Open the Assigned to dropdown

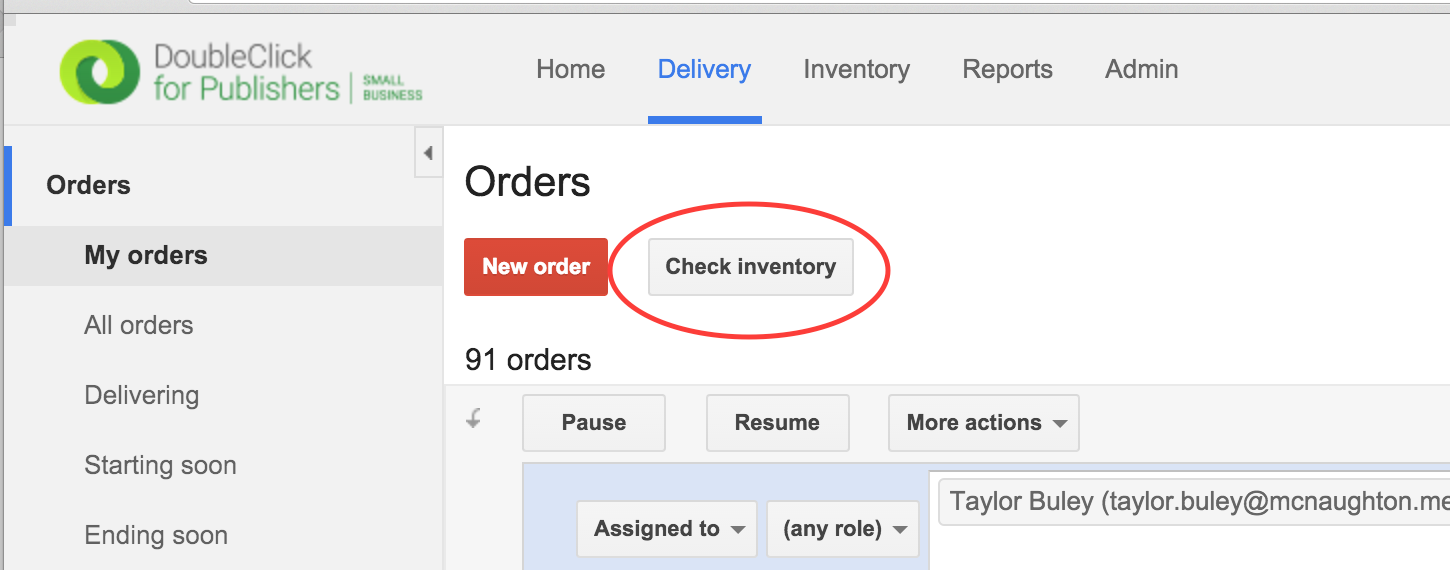coord(666,529)
